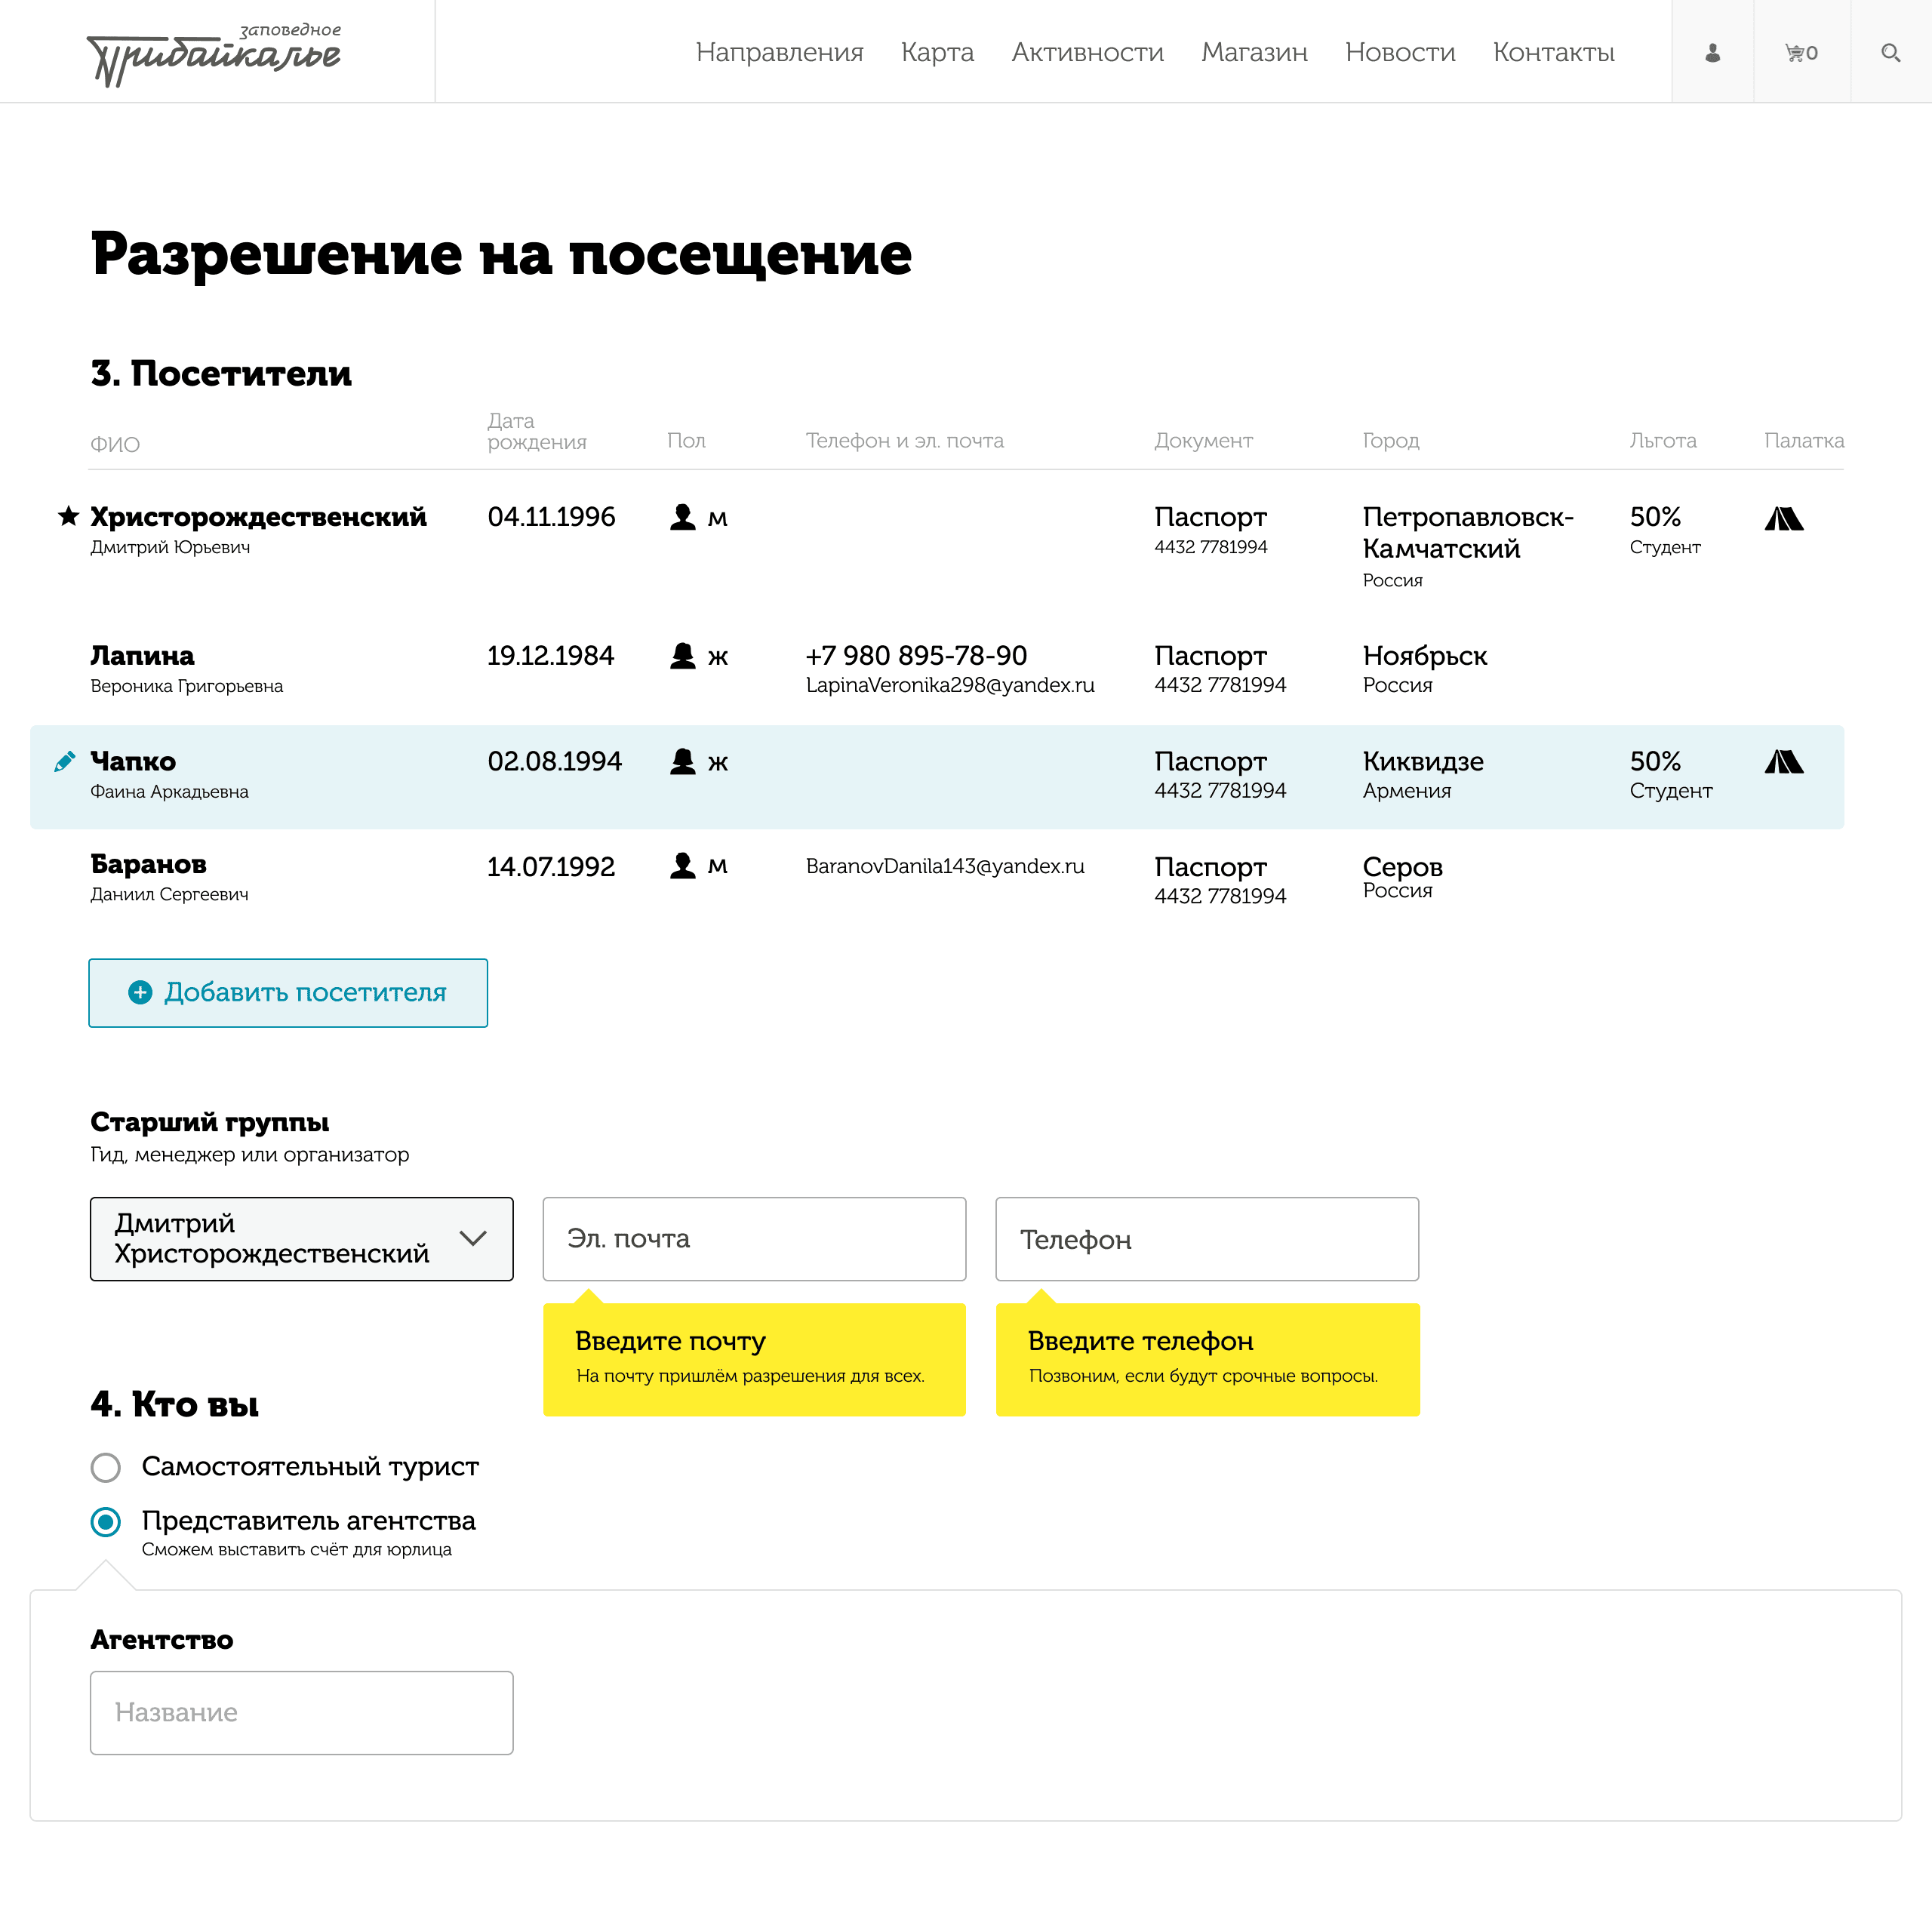Click the gender person icon for Лапина
This screenshot has height=1910, width=1932.
pyautogui.click(x=683, y=656)
